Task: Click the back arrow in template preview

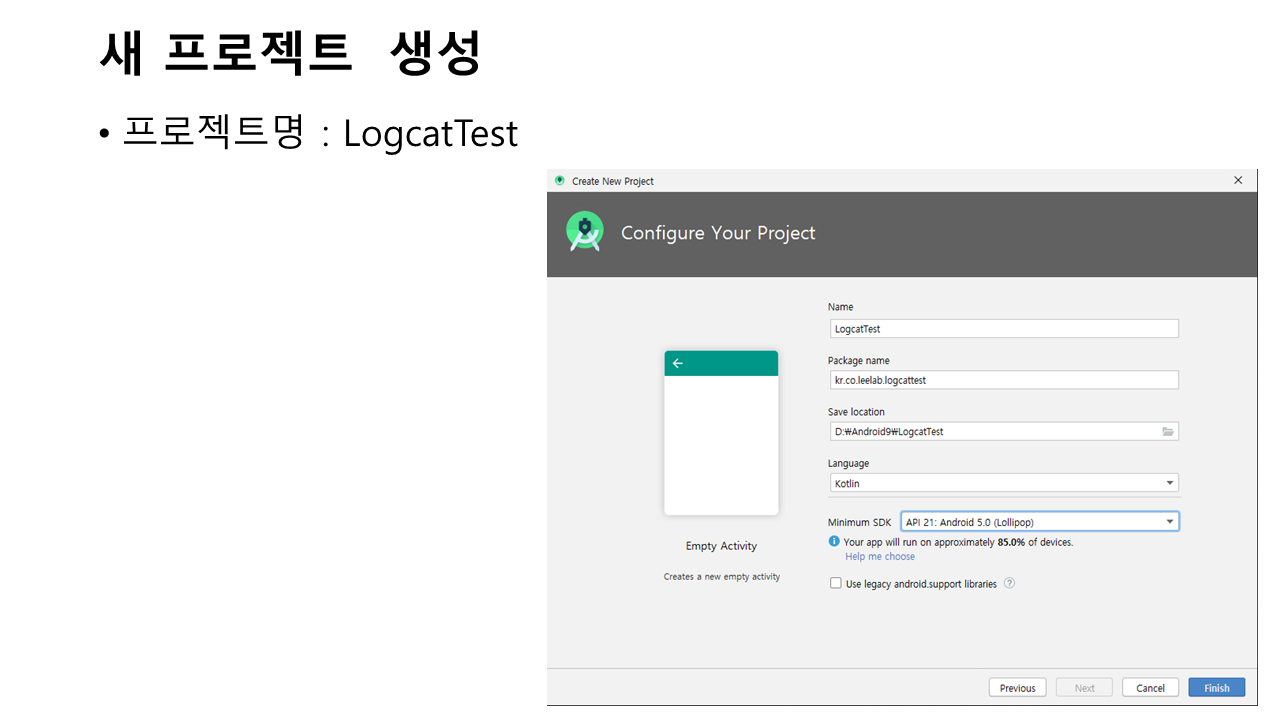Action: tap(678, 363)
